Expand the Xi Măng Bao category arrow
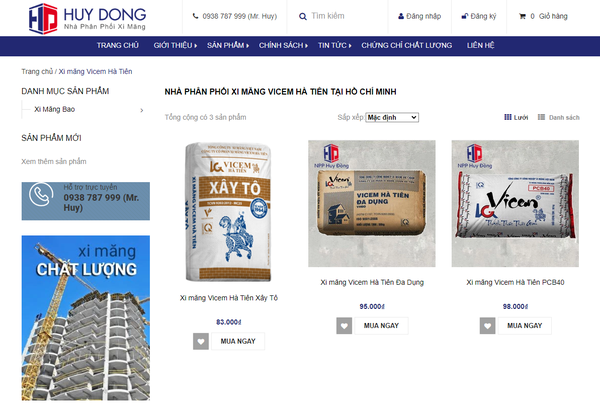 (x=142, y=110)
